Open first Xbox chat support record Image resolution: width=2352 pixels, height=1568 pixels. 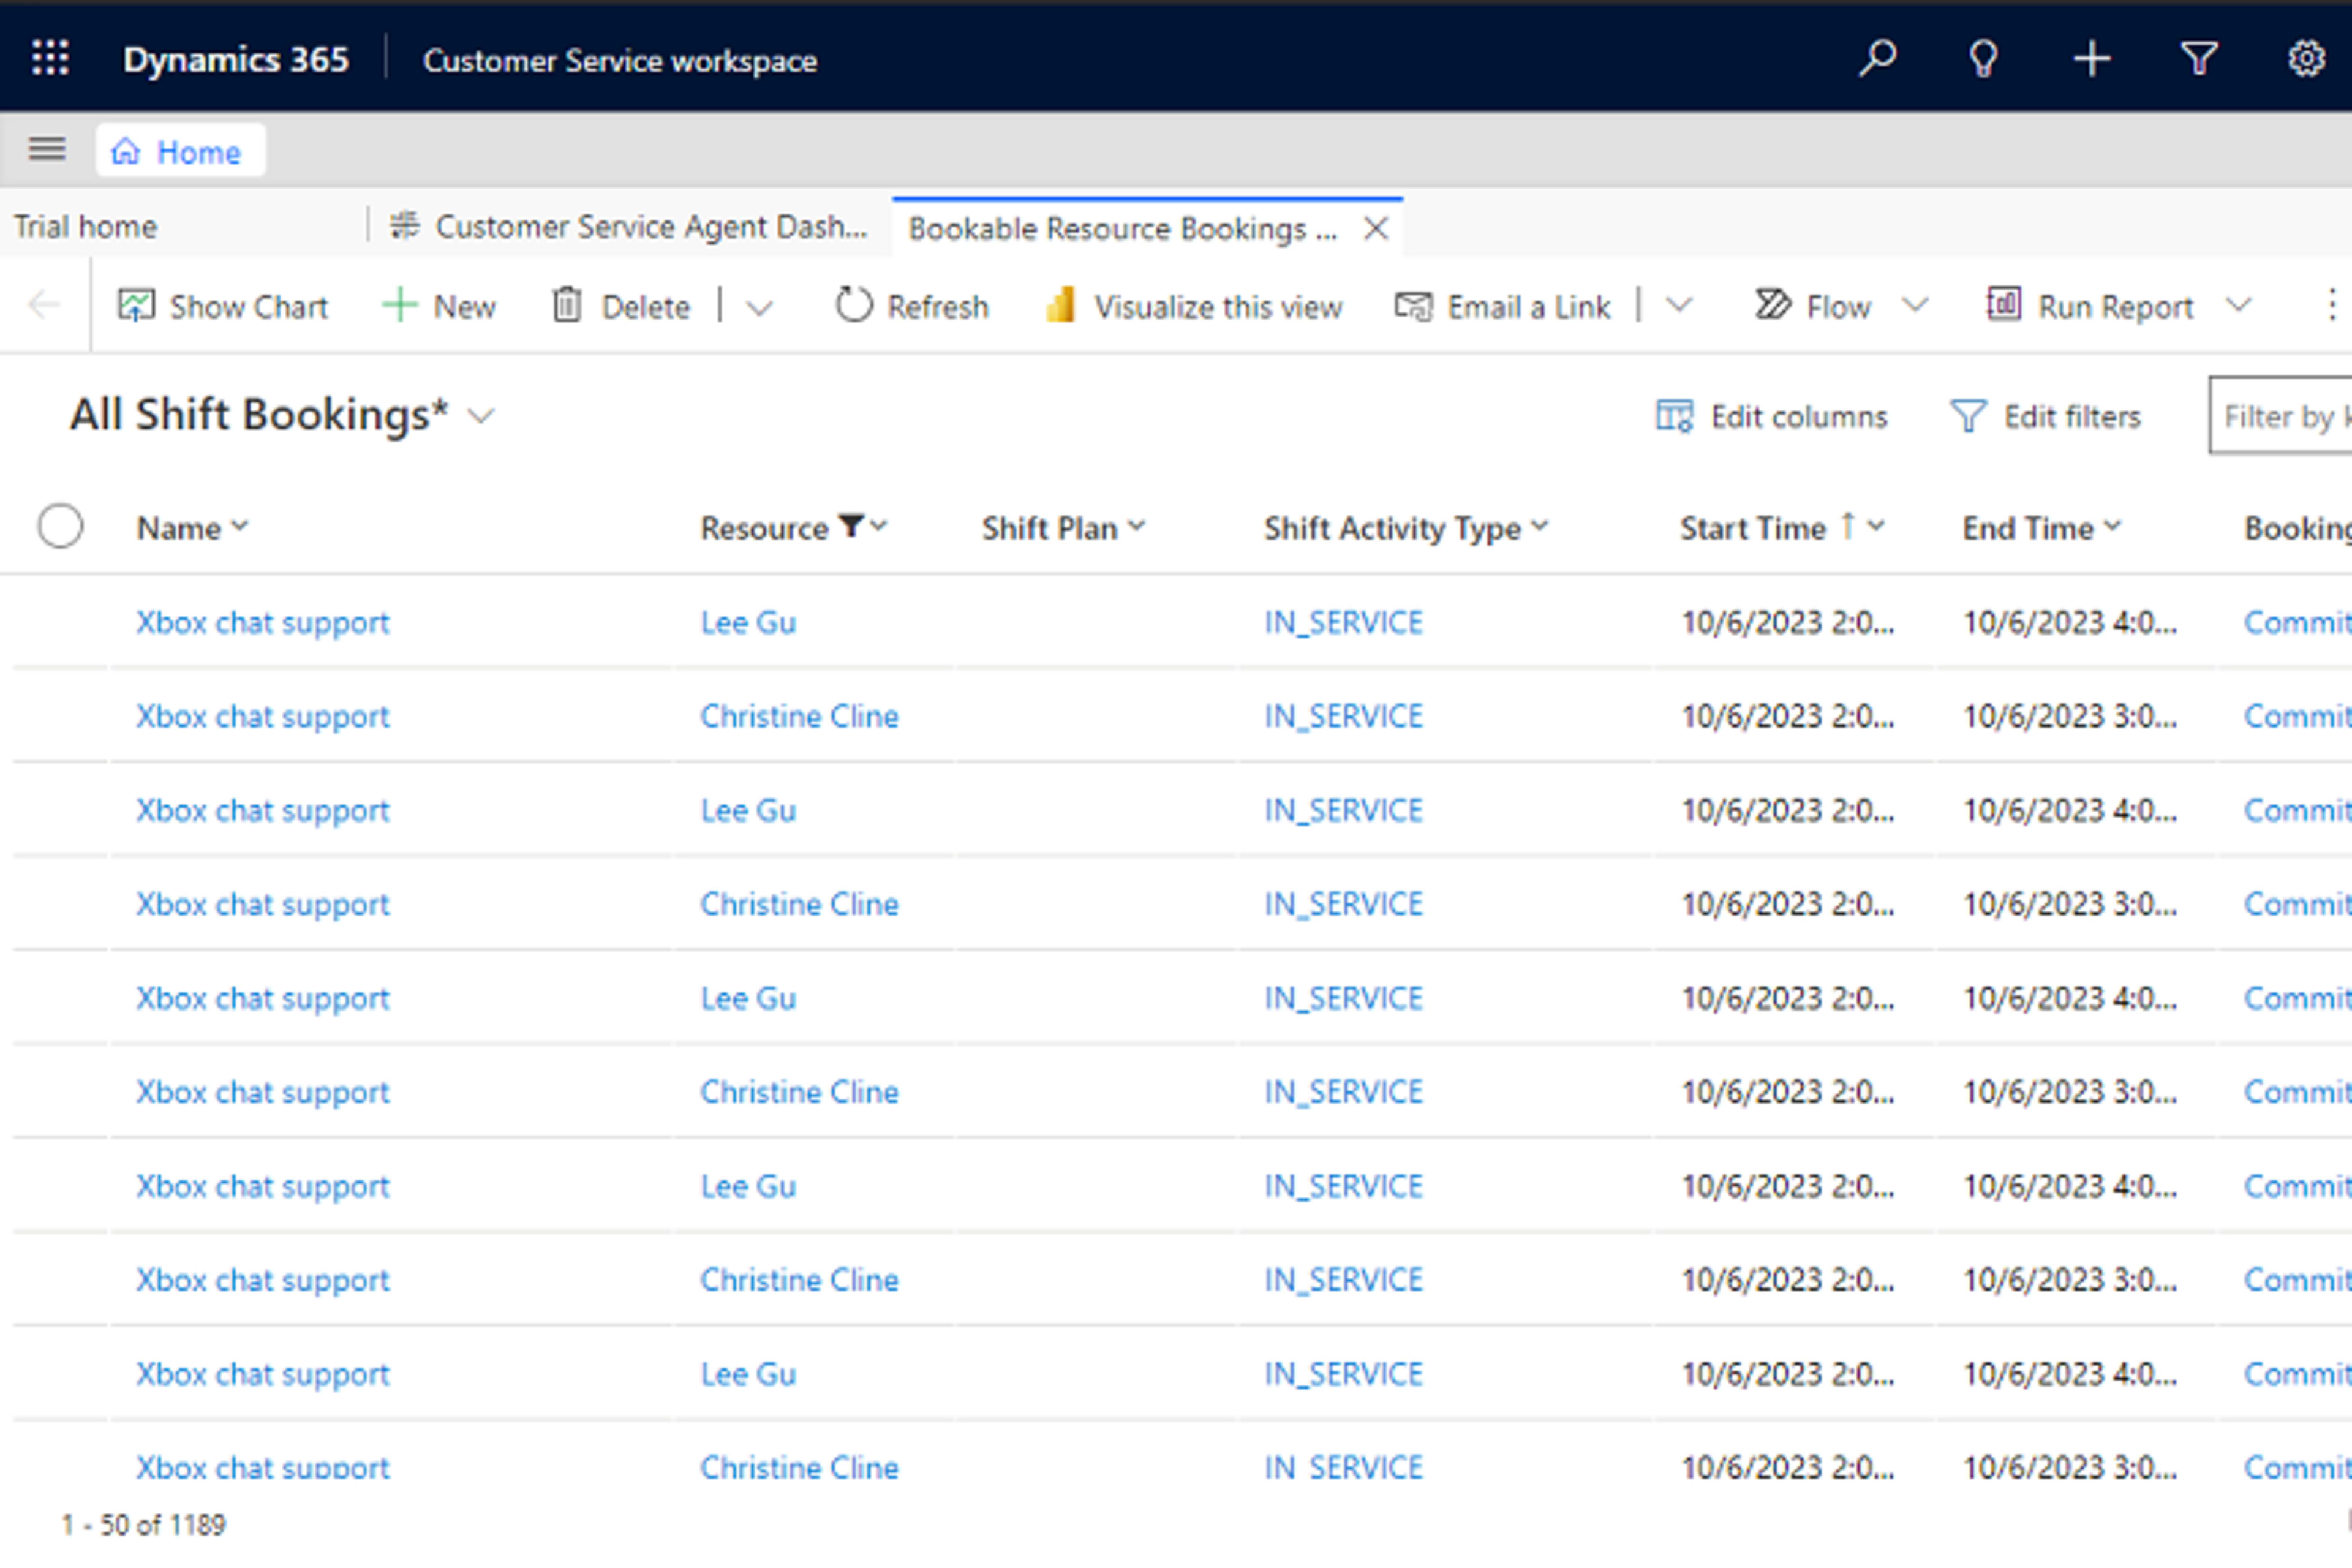coord(262,622)
